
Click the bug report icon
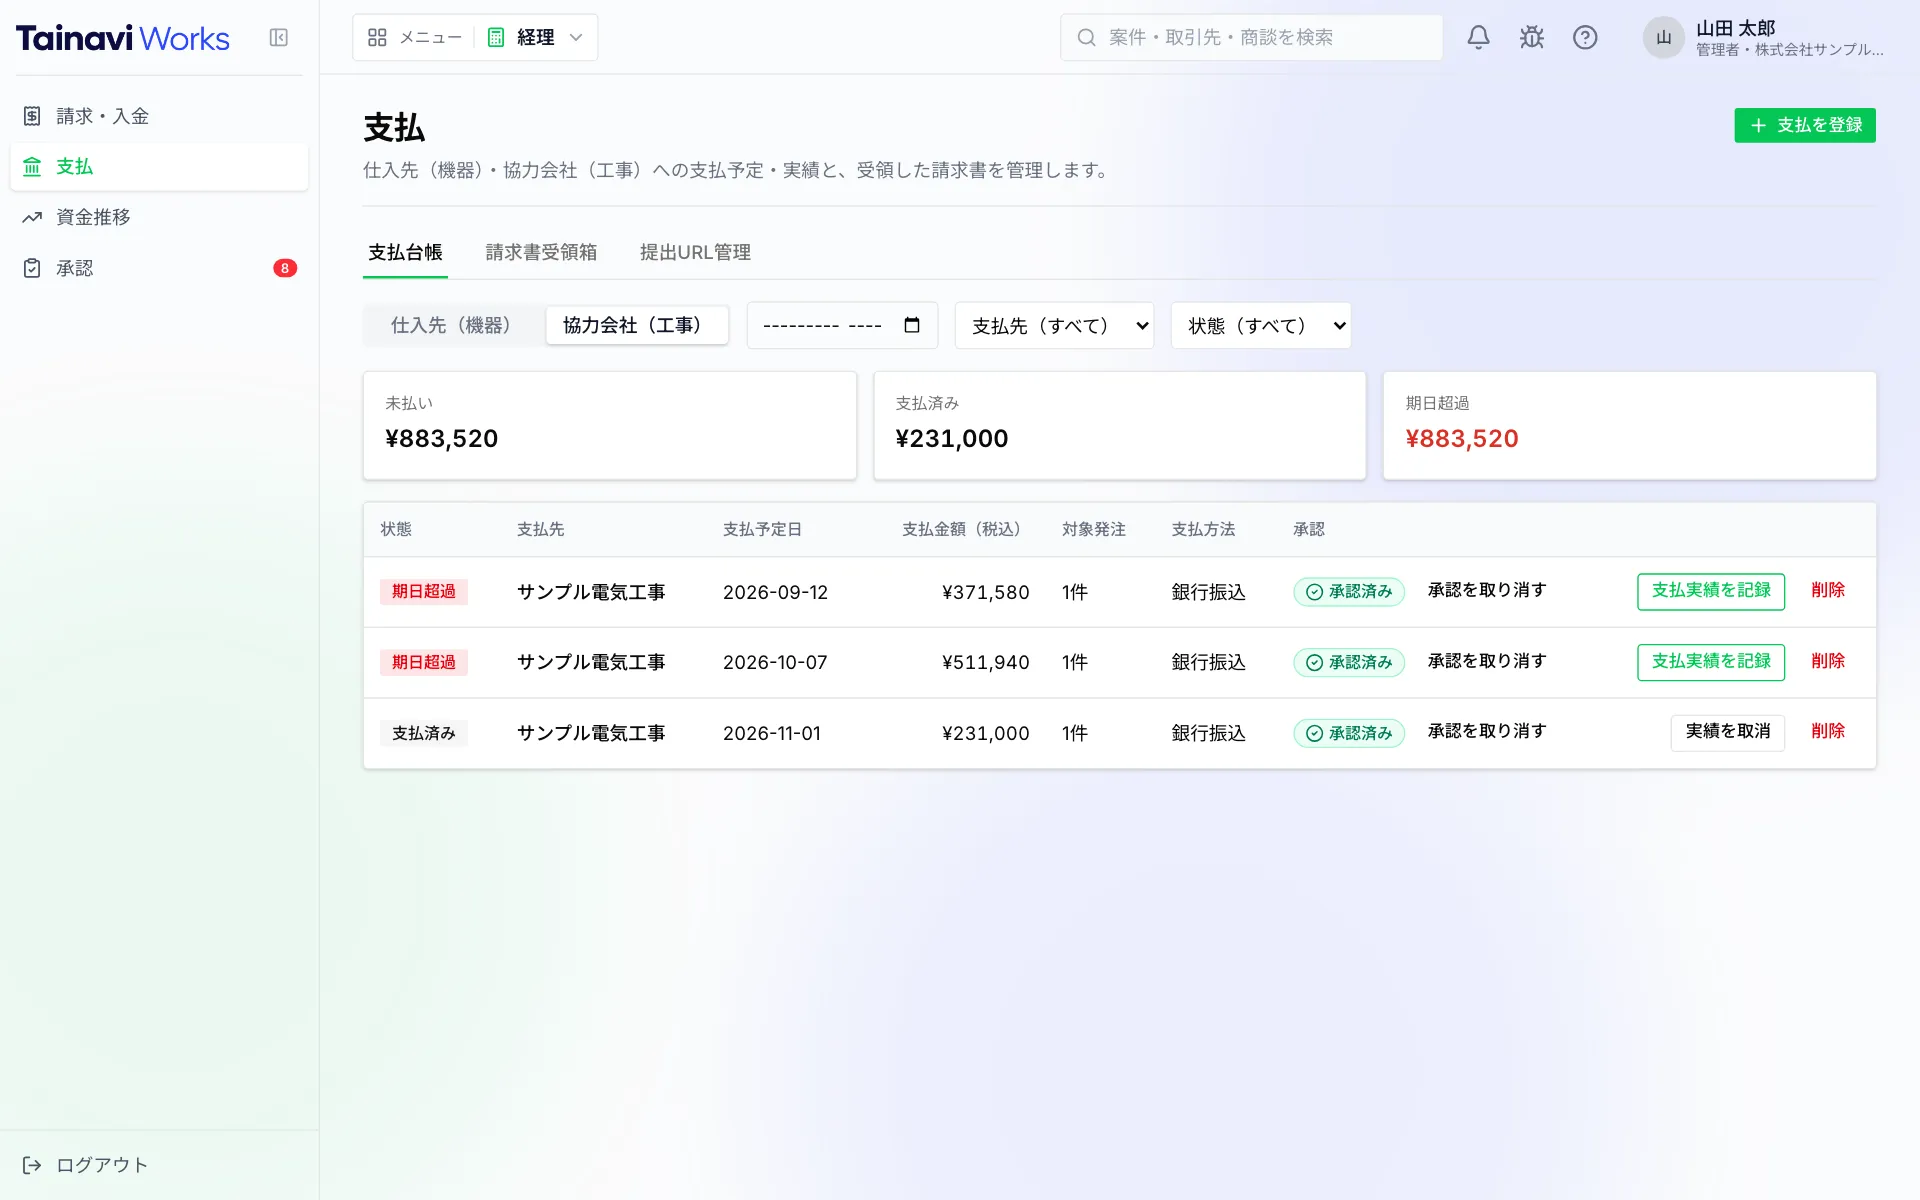(x=1532, y=38)
